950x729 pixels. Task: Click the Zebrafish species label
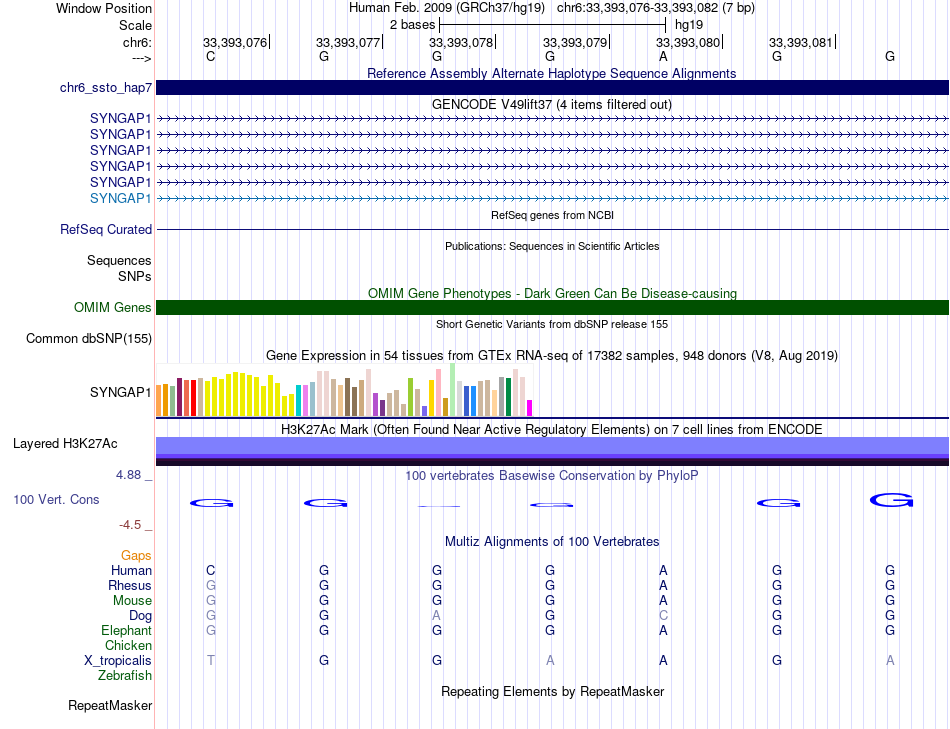[125, 675]
